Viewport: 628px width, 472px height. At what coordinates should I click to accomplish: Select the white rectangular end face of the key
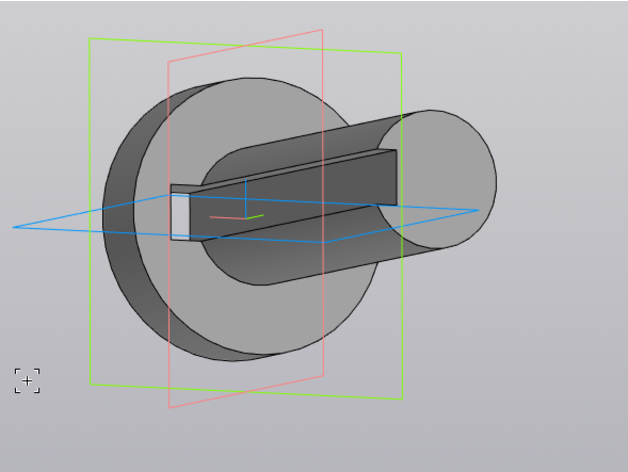tap(180, 217)
